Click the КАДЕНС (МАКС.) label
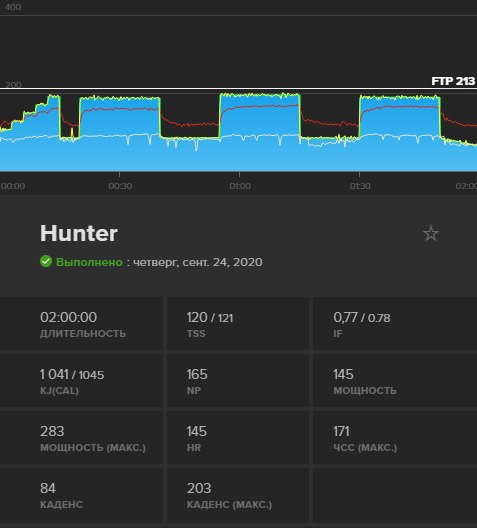This screenshot has width=477, height=528. 230,505
